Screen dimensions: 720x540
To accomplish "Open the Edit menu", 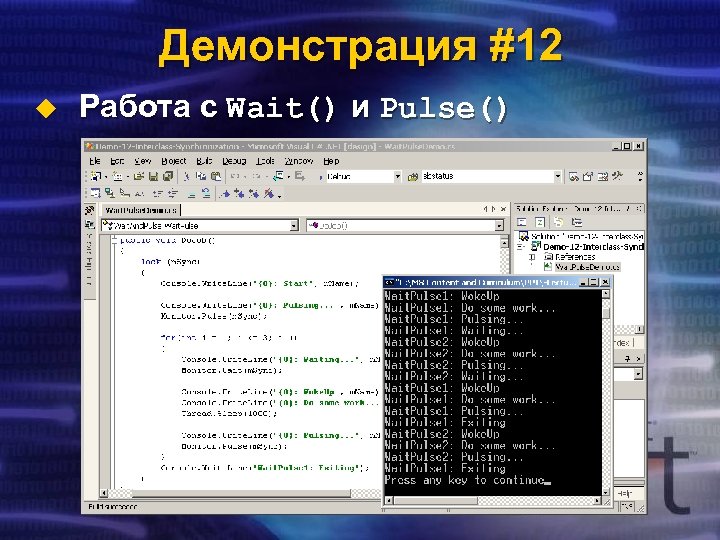I will point(117,161).
